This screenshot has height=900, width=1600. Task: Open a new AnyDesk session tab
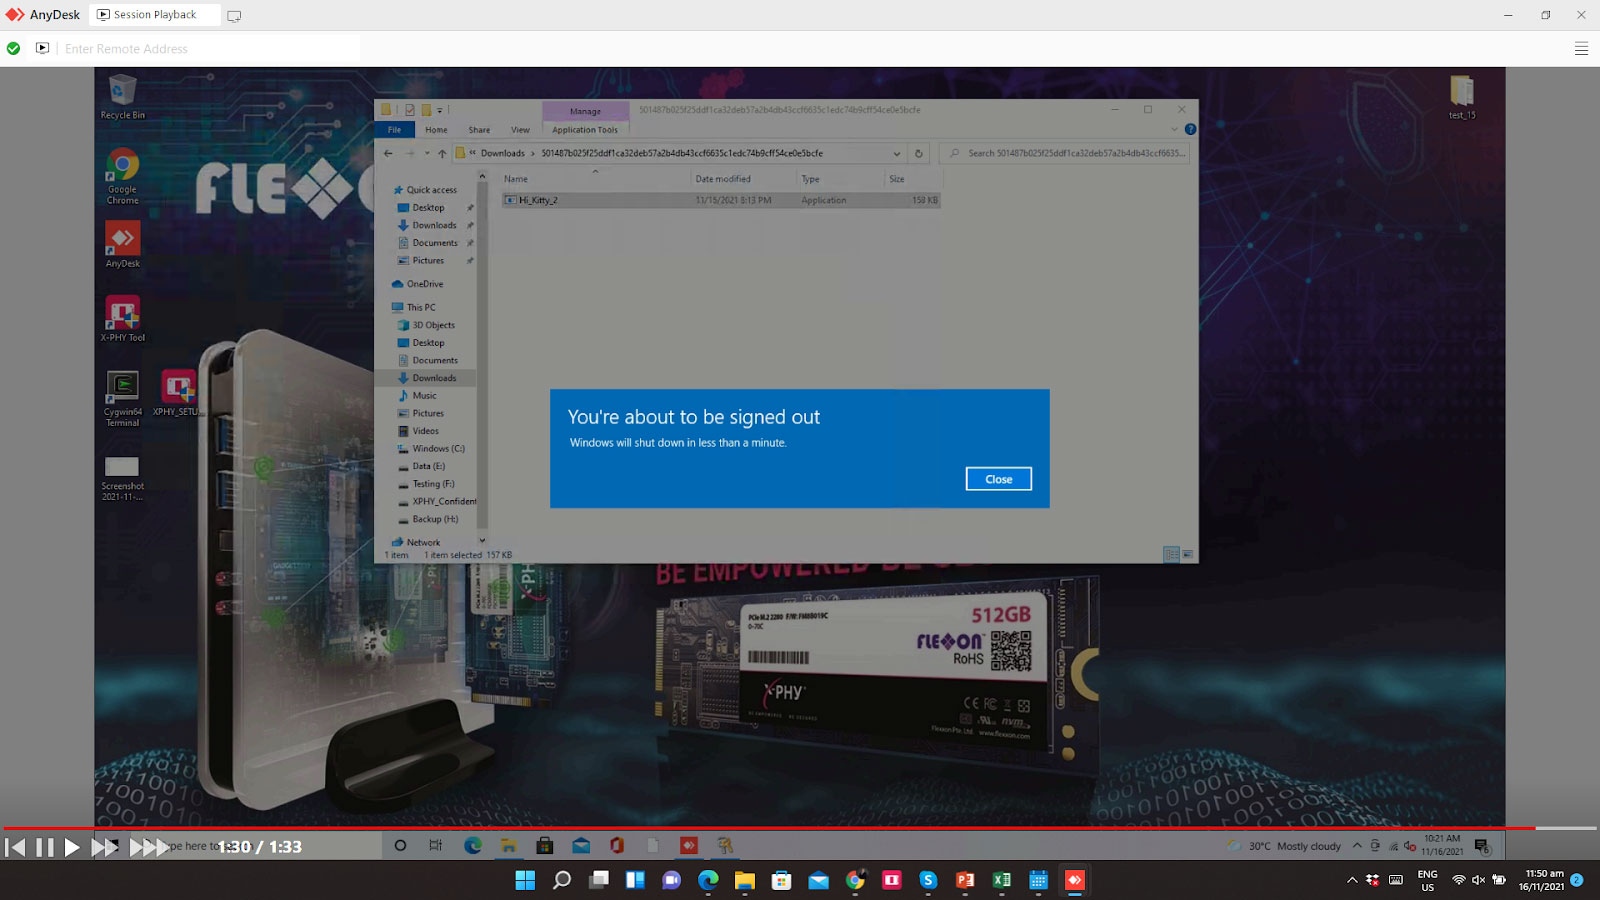[x=234, y=16]
